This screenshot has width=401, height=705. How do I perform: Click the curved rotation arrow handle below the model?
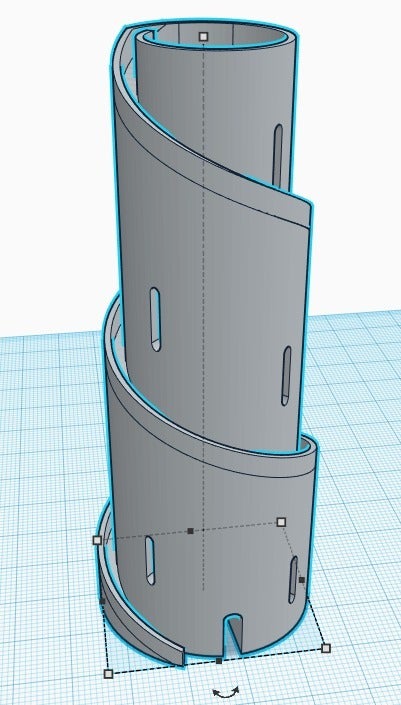(226, 691)
